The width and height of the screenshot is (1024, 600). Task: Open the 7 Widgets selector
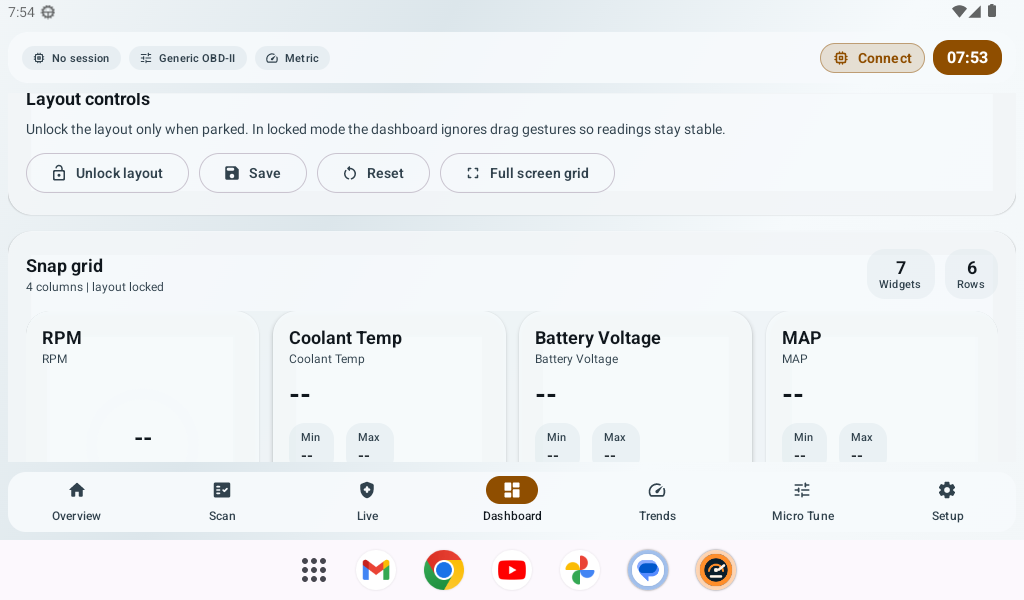pyautogui.click(x=900, y=273)
